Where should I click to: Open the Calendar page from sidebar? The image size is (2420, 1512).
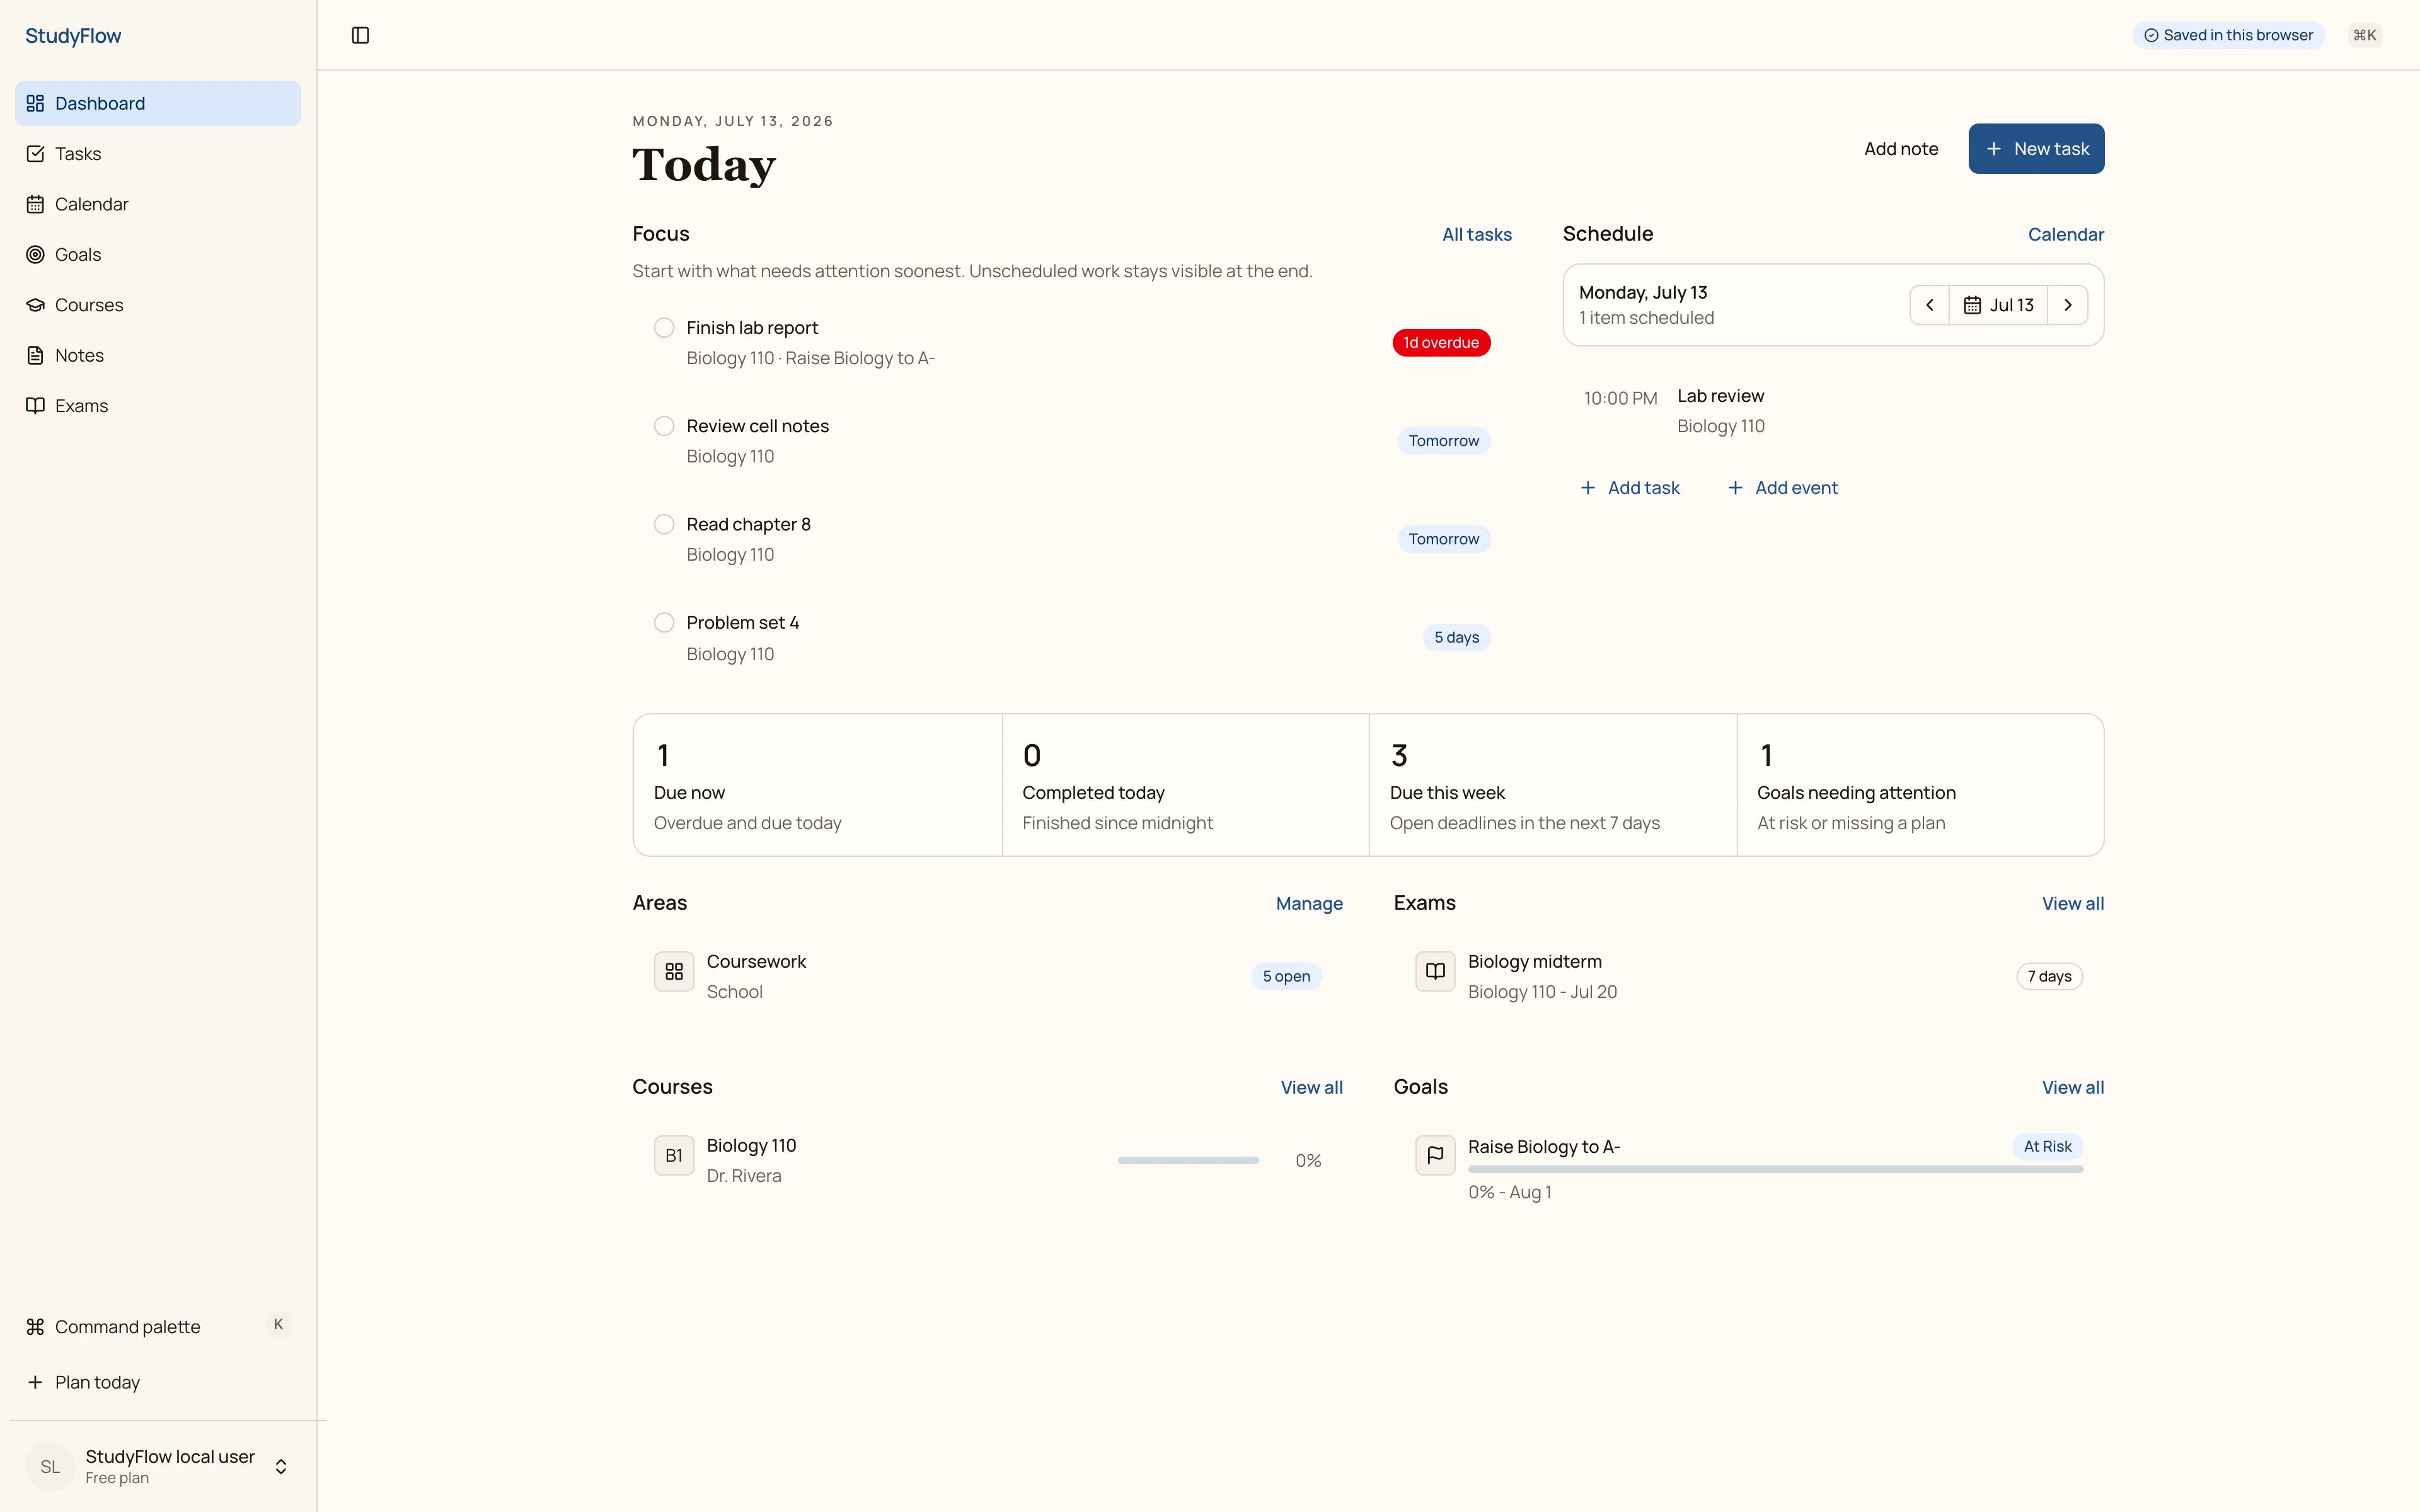158,204
